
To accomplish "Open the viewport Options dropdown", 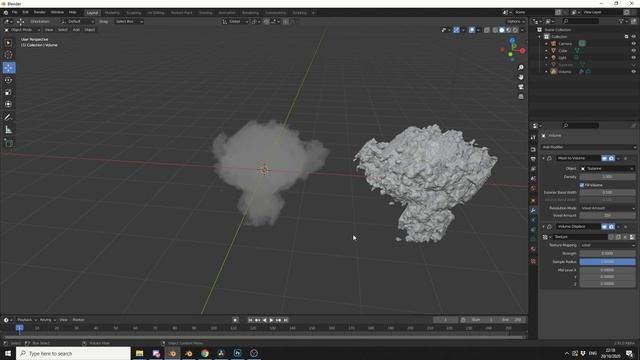I will pos(516,21).
